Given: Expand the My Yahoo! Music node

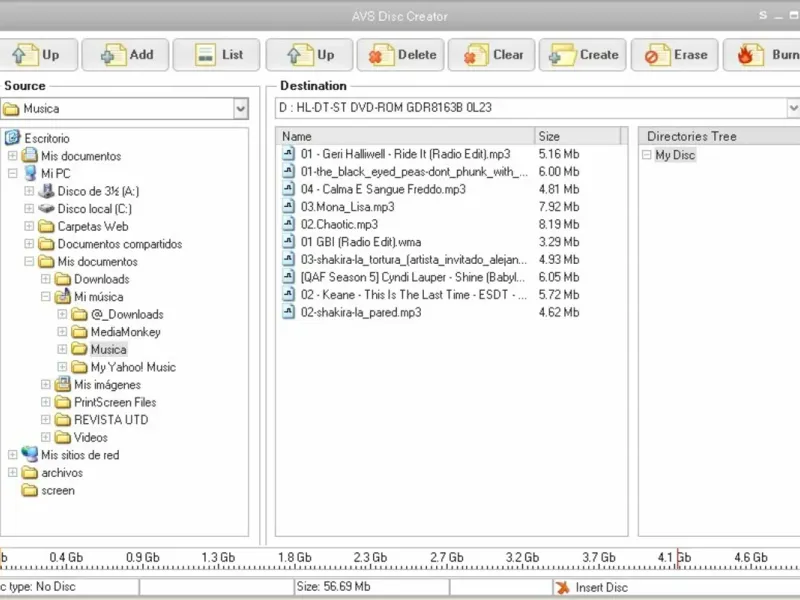Looking at the screenshot, I should coord(62,367).
